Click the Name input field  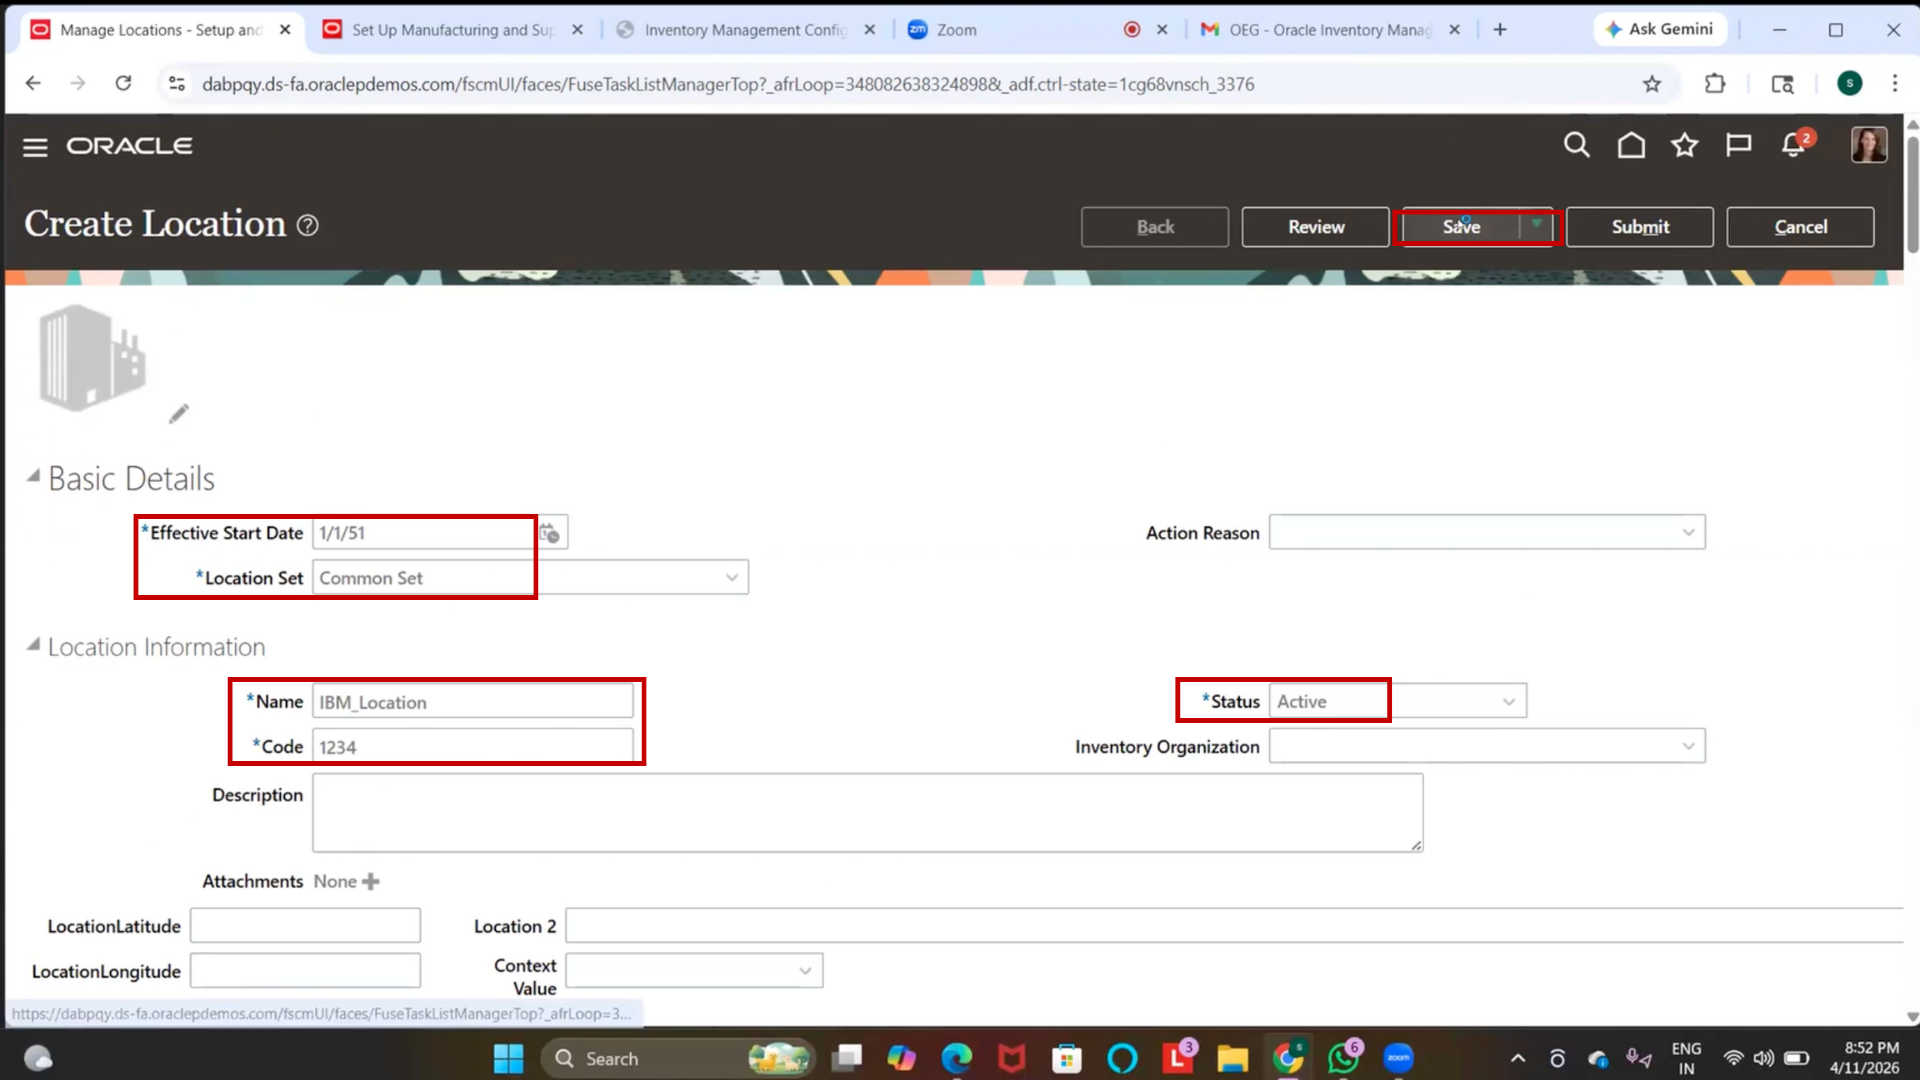[473, 702]
